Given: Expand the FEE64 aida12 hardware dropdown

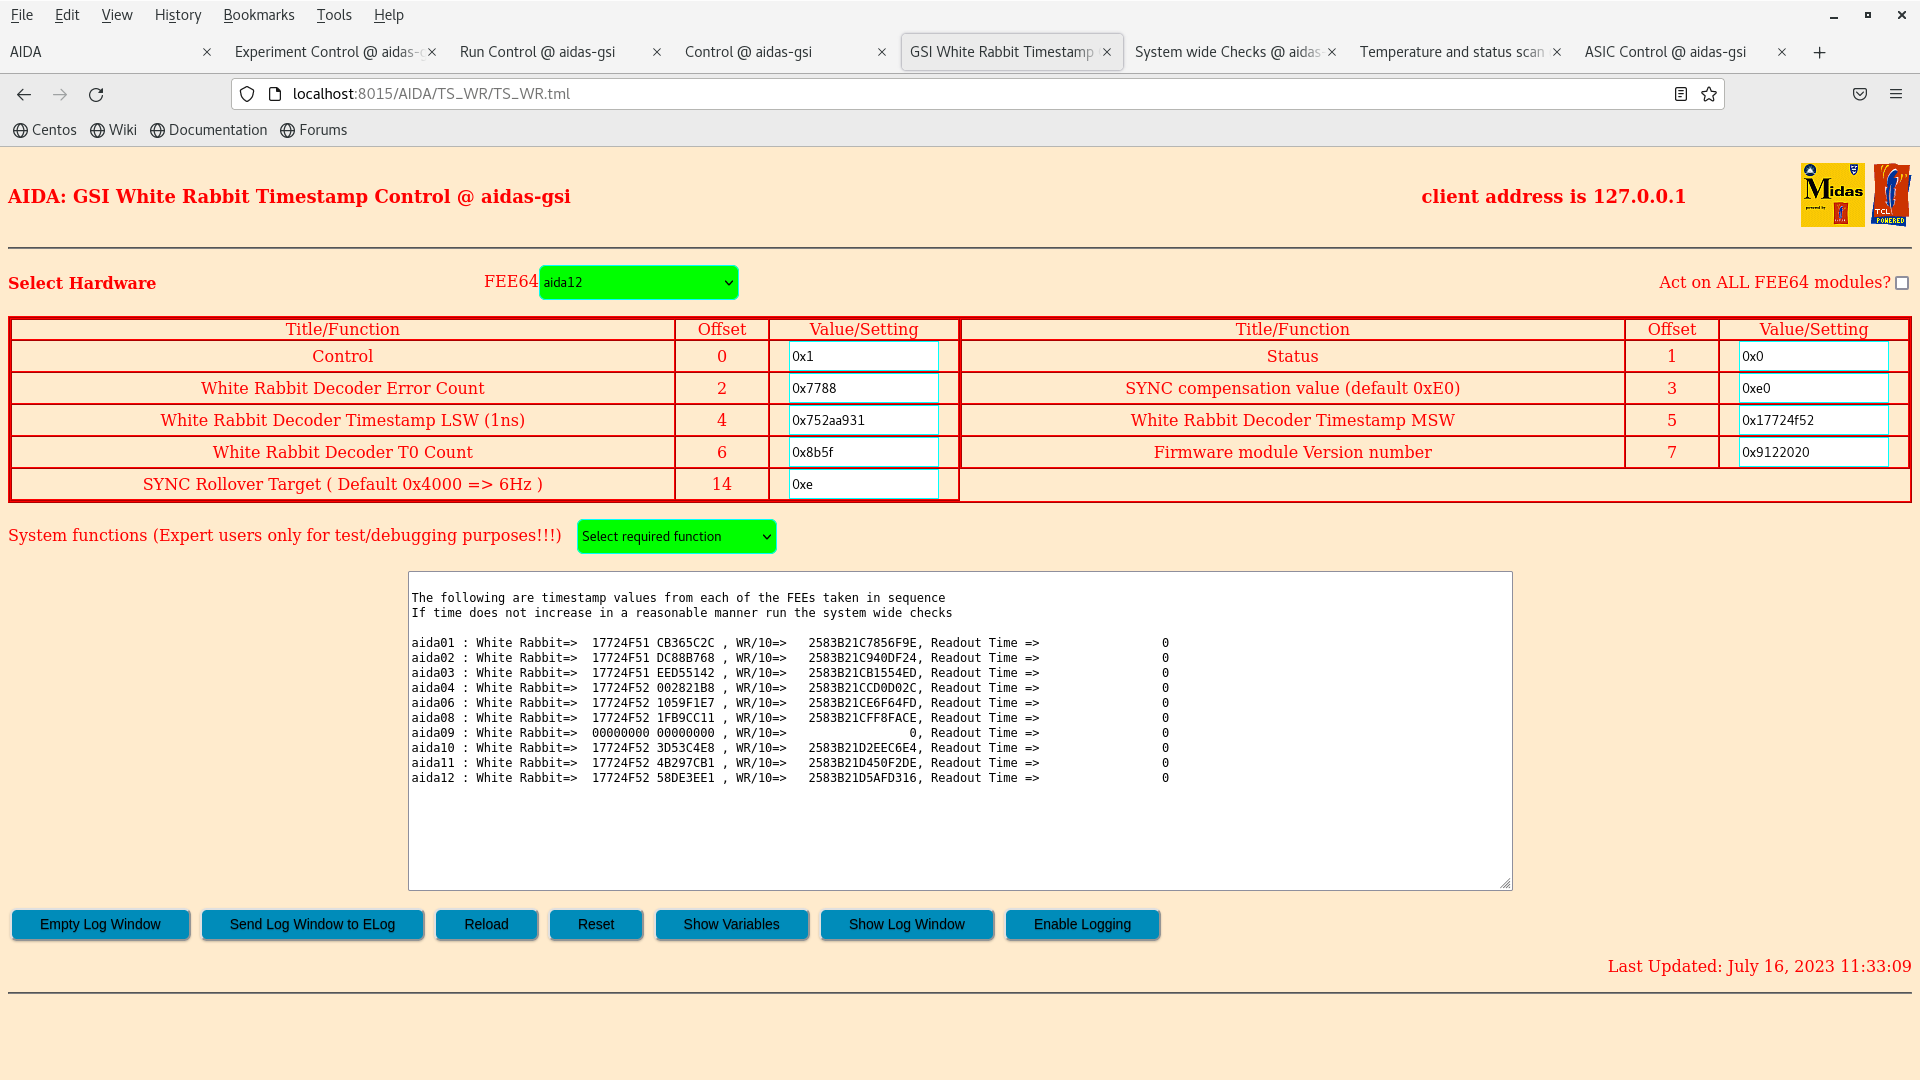Looking at the screenshot, I should point(638,283).
